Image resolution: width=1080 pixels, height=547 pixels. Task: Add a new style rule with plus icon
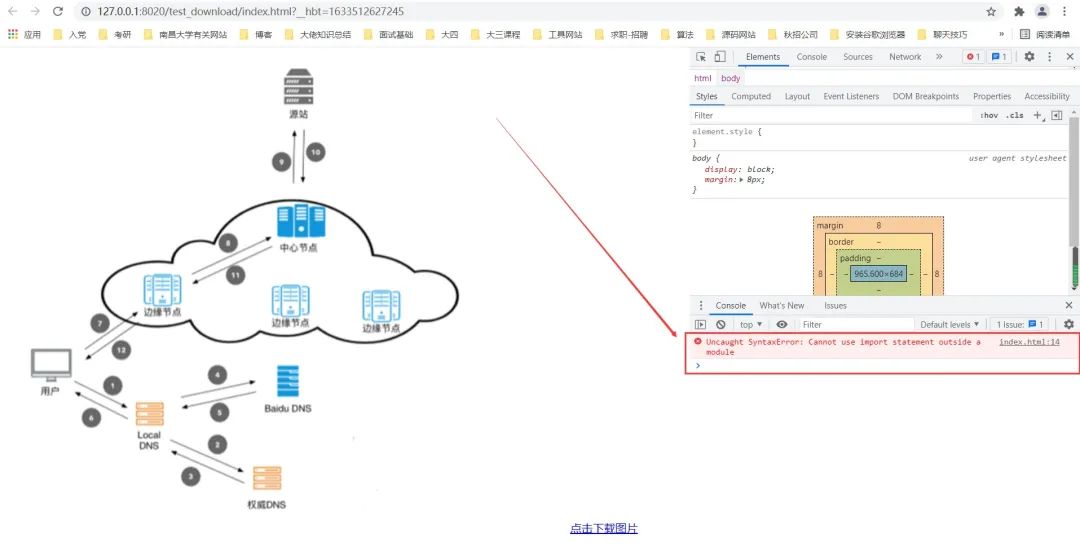point(1037,116)
